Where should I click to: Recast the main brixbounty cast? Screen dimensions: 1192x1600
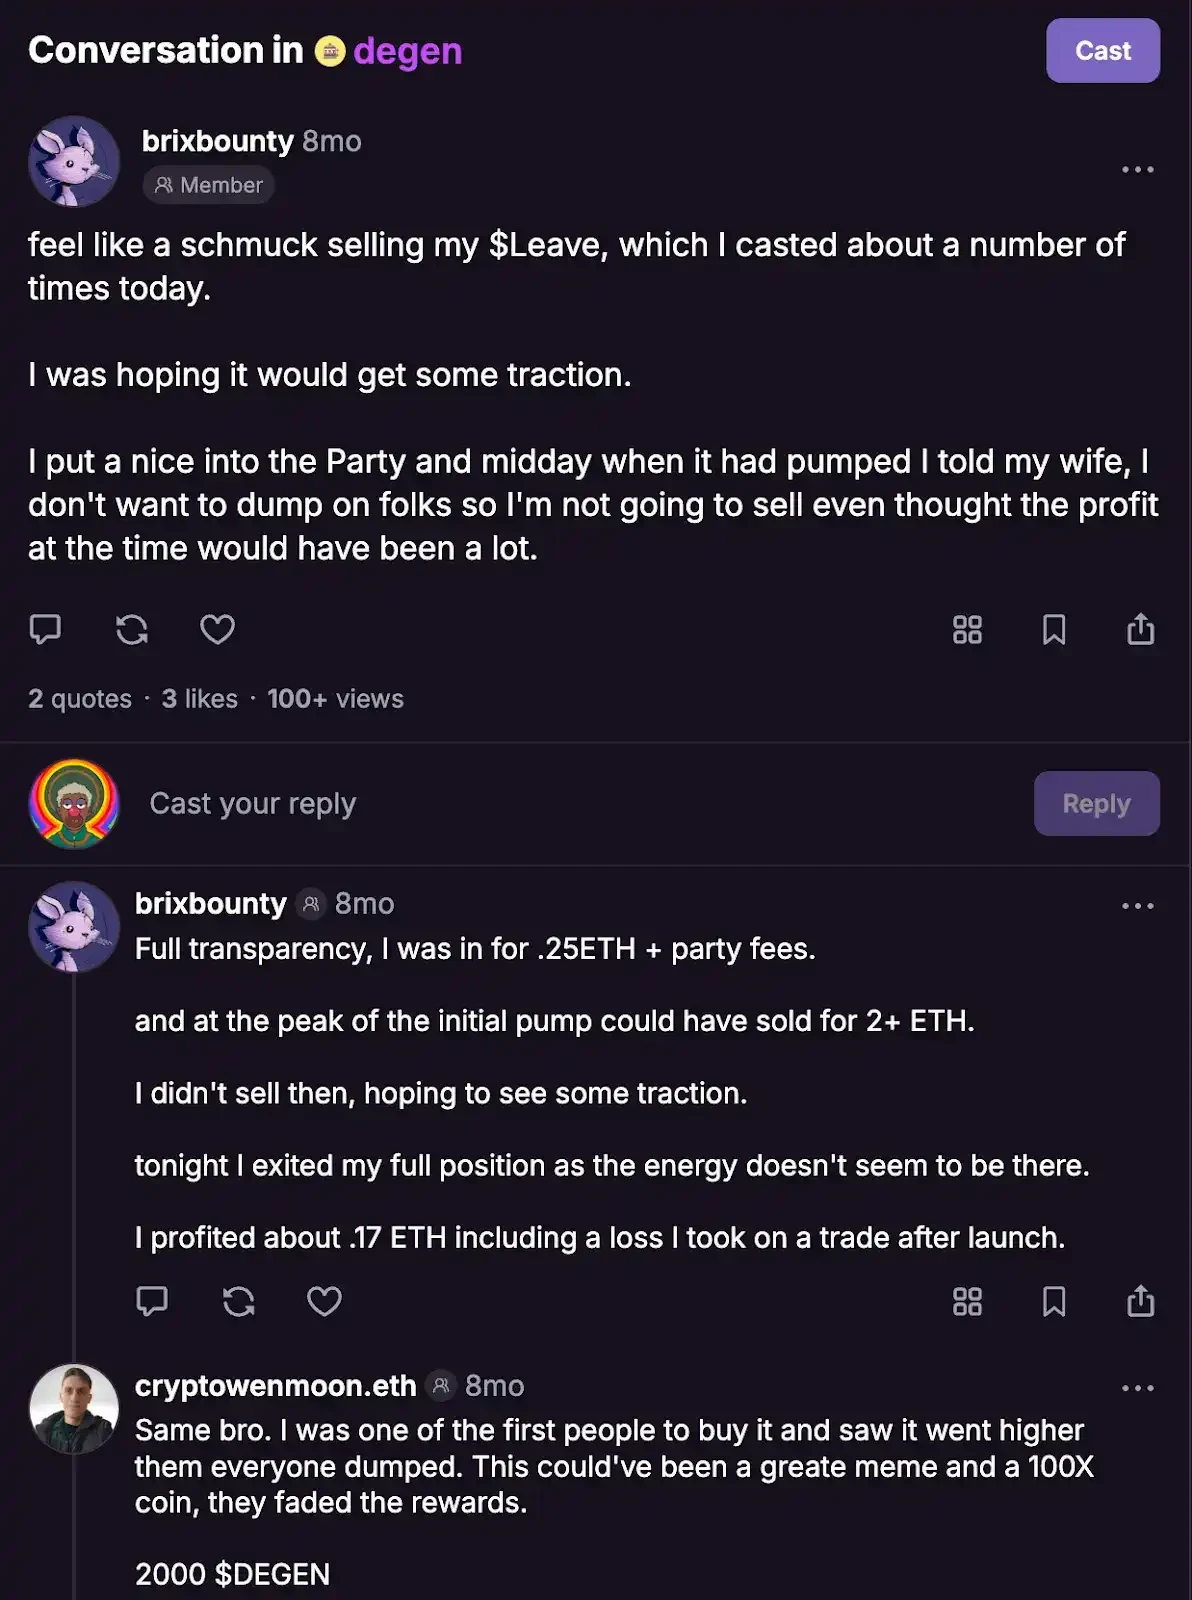pyautogui.click(x=132, y=629)
